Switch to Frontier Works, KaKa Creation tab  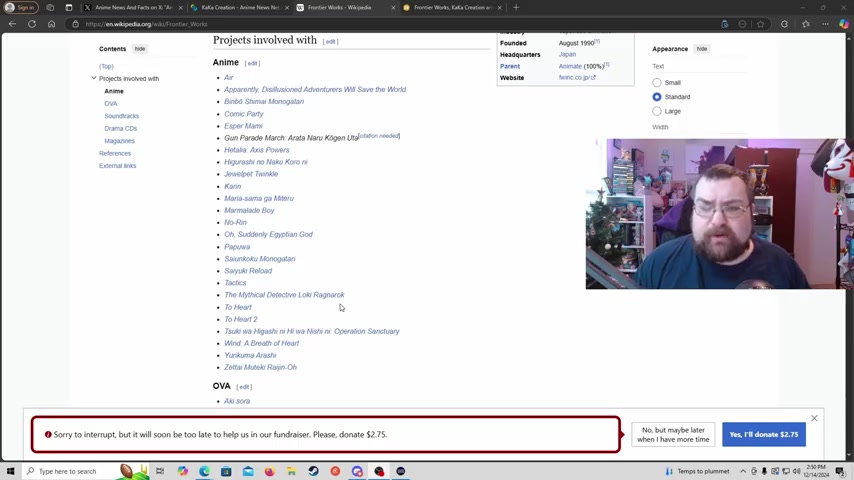tap(452, 8)
